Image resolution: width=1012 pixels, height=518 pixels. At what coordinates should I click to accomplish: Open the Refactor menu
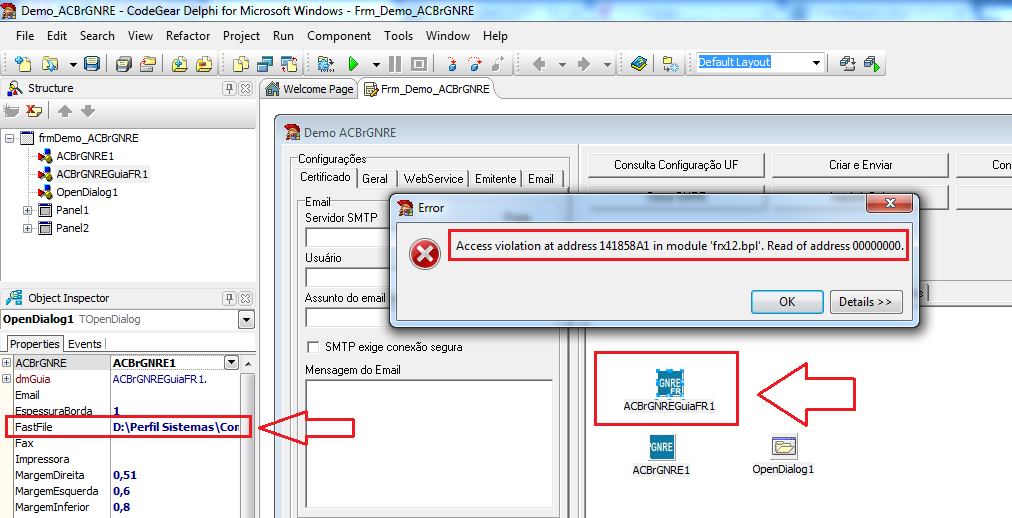[x=188, y=36]
